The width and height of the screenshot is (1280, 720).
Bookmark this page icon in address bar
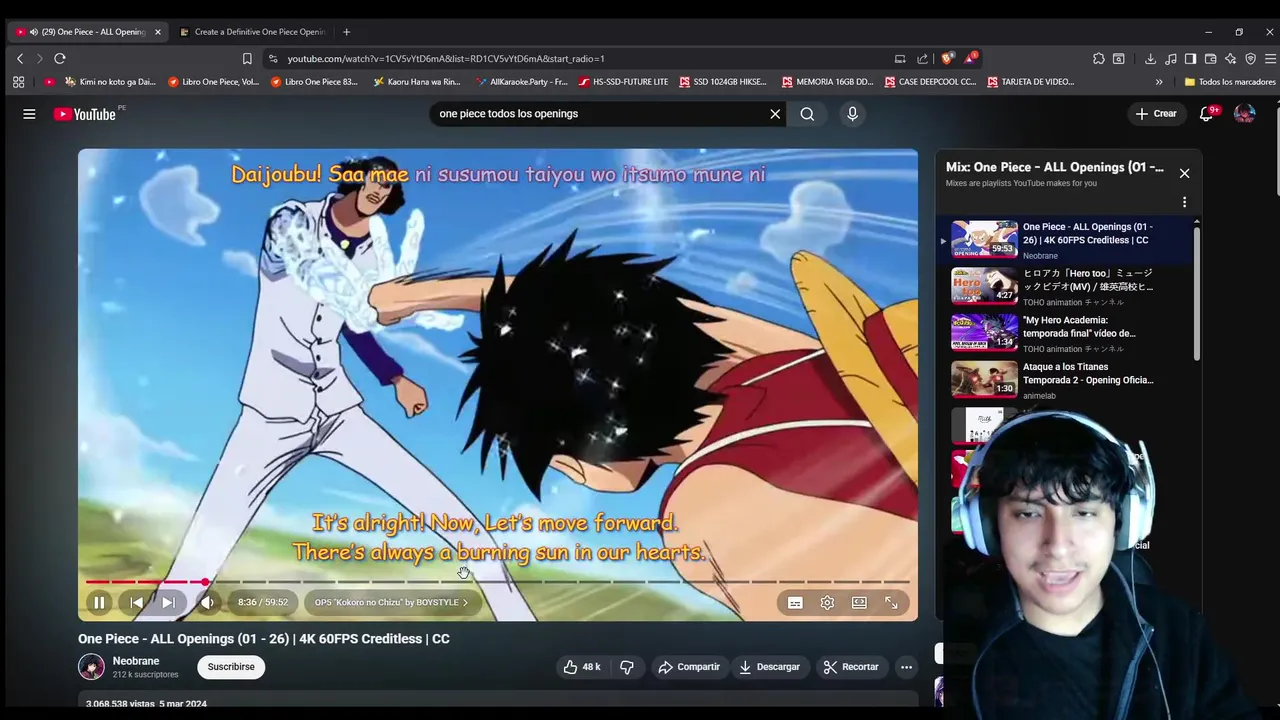coord(247,59)
